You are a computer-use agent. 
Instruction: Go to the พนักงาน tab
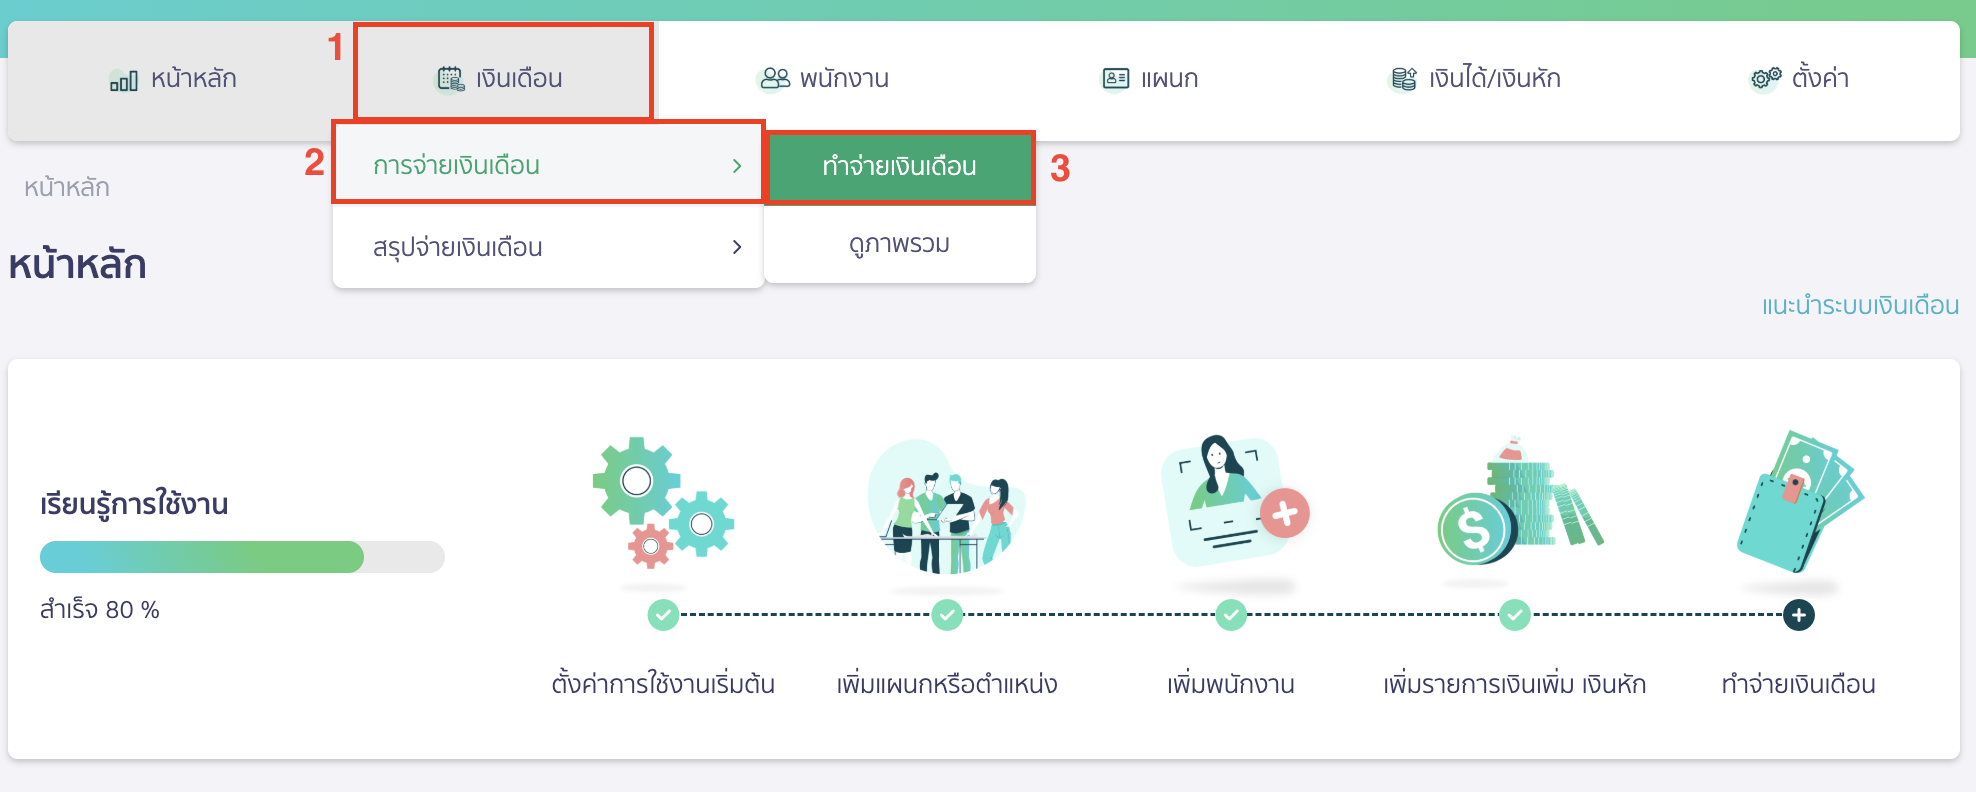[x=825, y=79]
